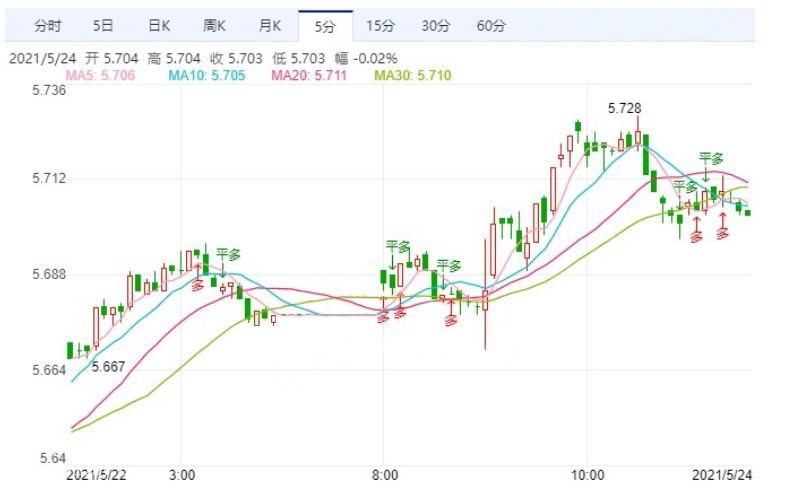Click the active 5分 interval tab
Viewport: 806px width, 490px height.
click(x=324, y=25)
